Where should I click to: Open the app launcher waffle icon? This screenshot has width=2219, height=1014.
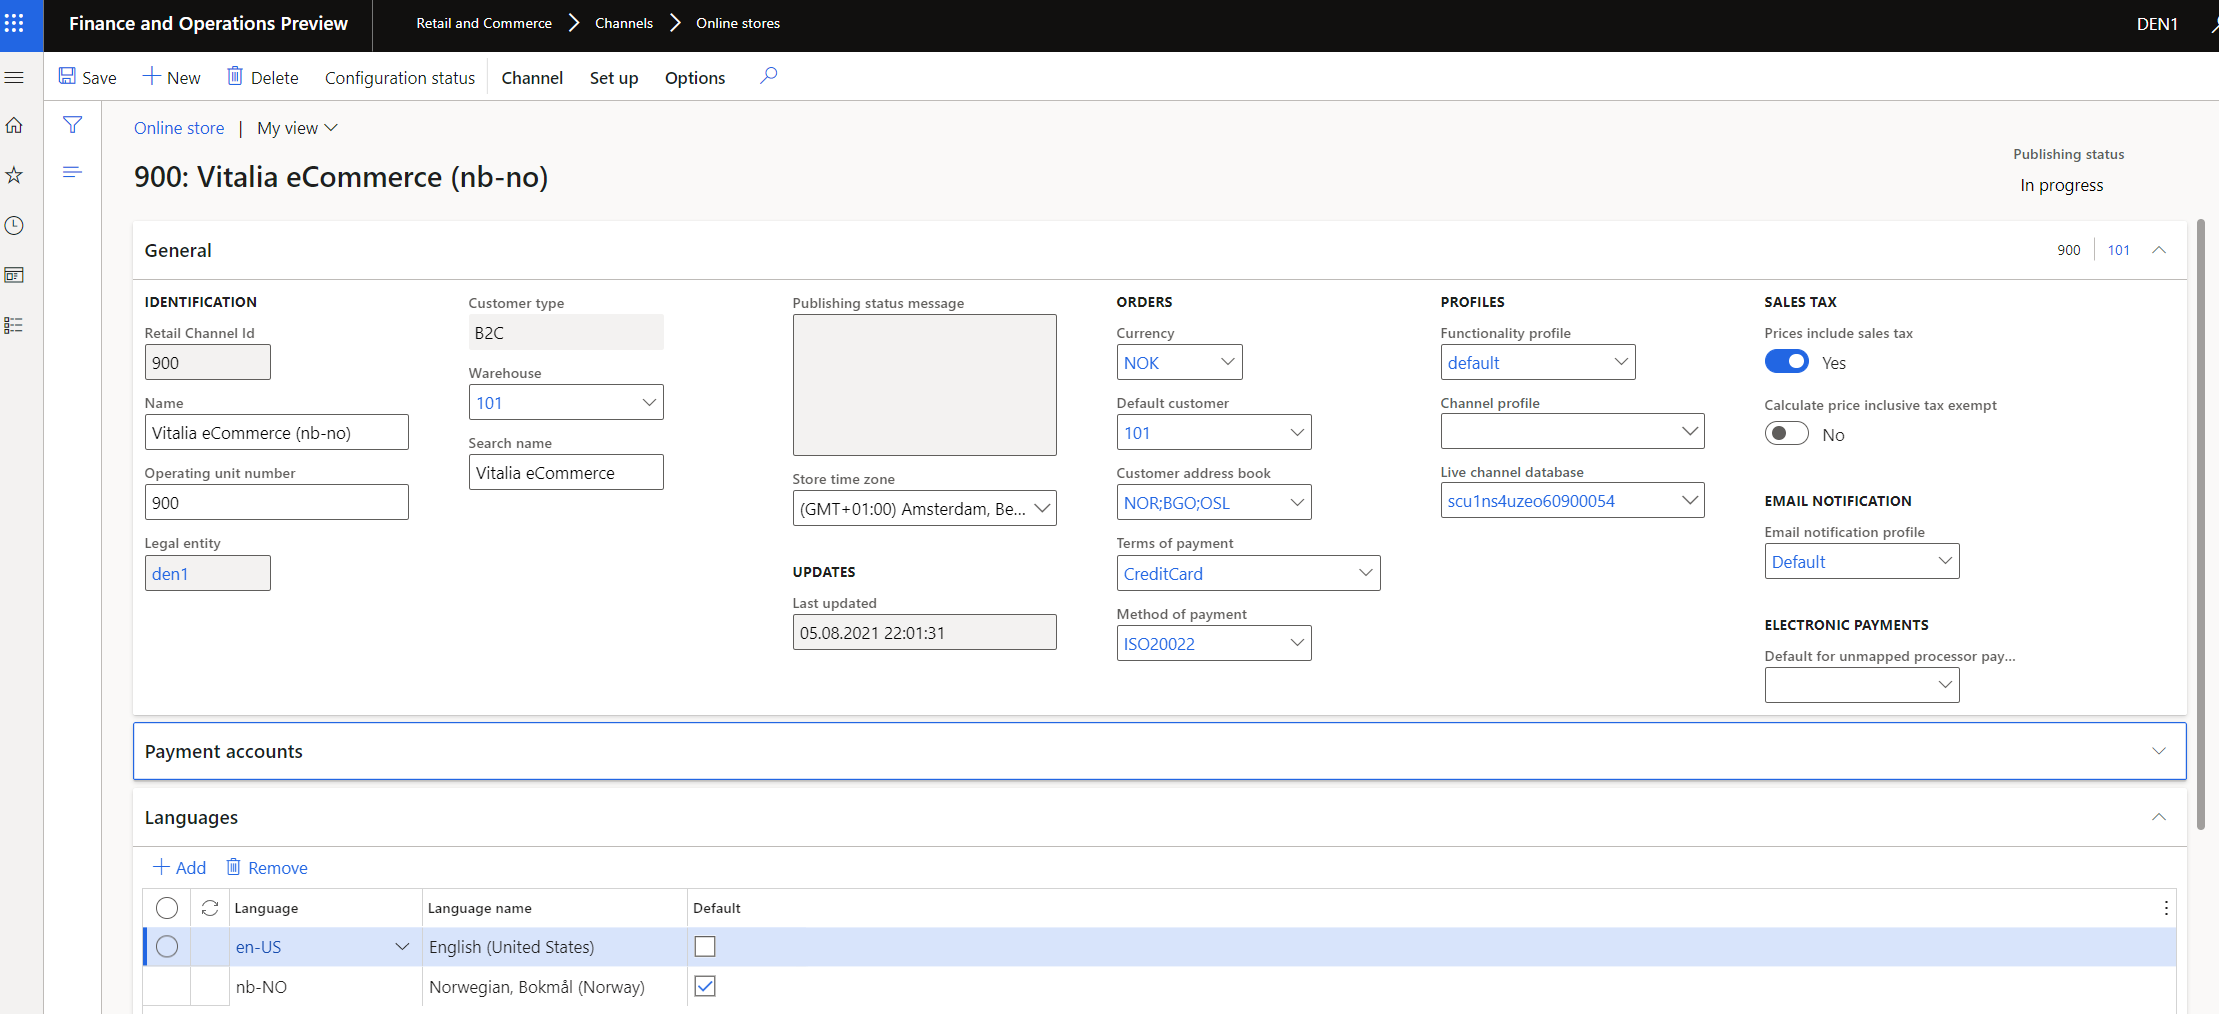tap(15, 23)
